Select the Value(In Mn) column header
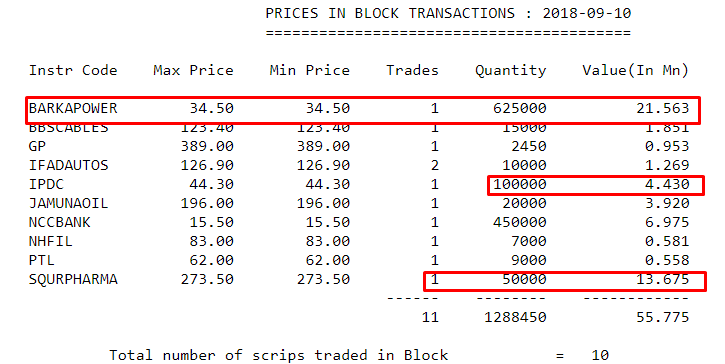This screenshot has width=725, height=364. [635, 70]
